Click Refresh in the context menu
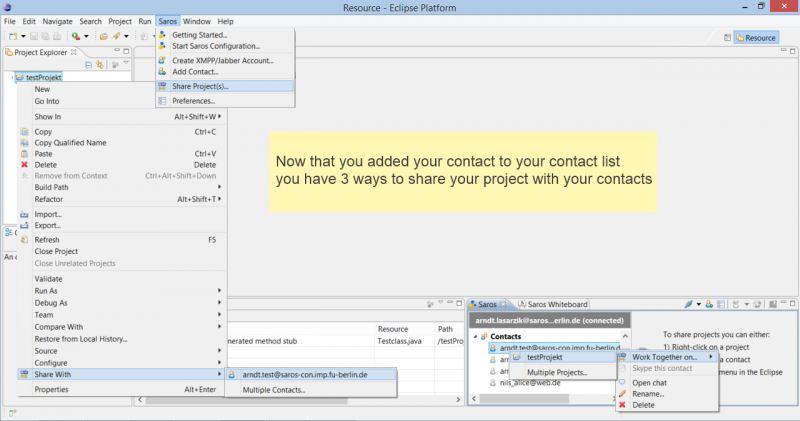800x421 pixels. point(121,239)
